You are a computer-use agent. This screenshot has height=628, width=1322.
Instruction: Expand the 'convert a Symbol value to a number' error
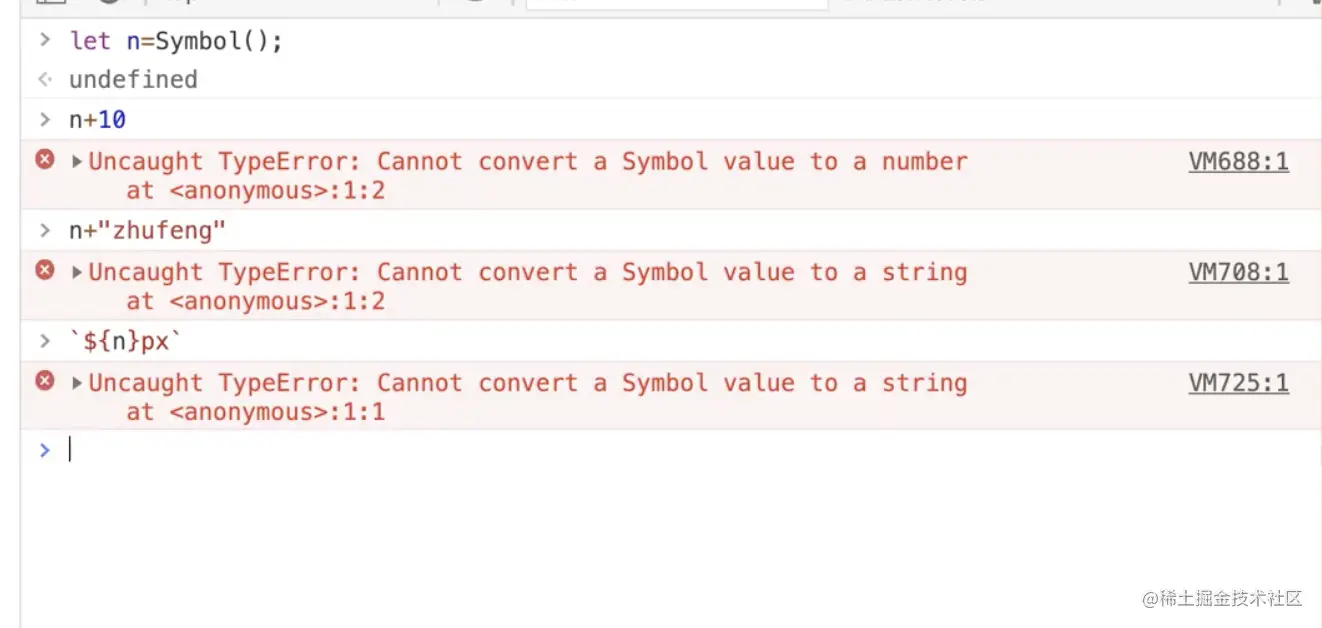(x=77, y=161)
